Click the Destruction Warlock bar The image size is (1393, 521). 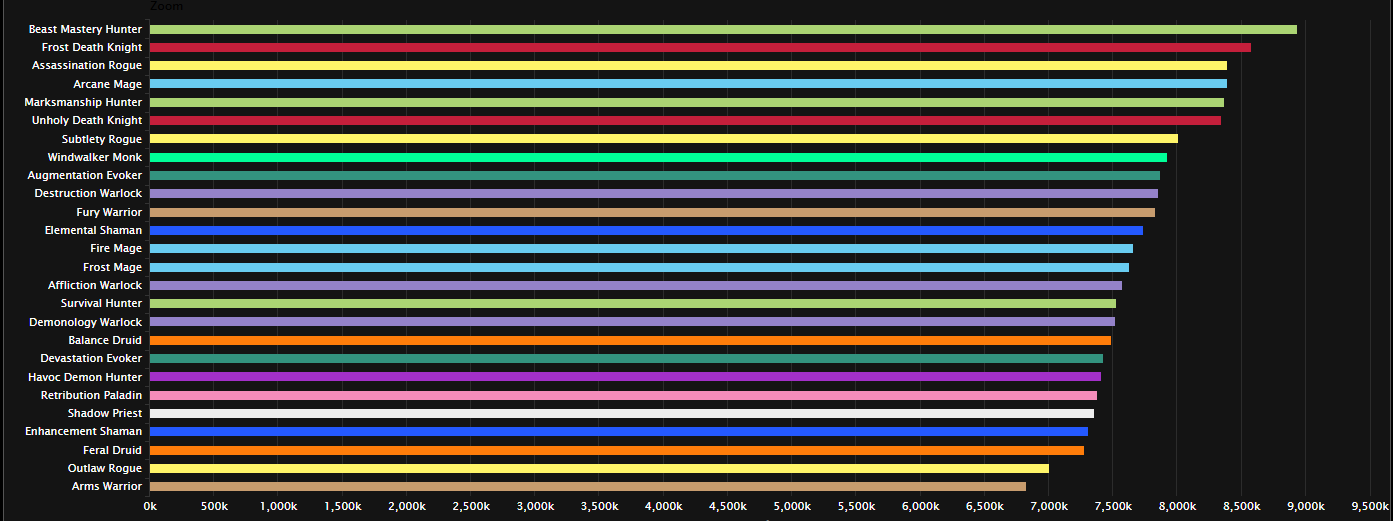coord(654,193)
